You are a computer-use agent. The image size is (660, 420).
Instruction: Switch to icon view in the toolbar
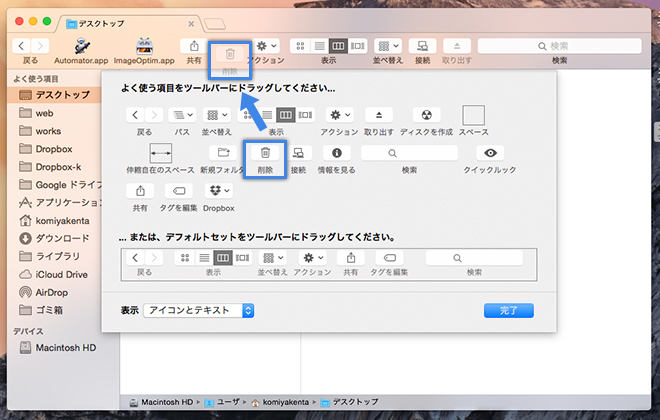pyautogui.click(x=300, y=46)
